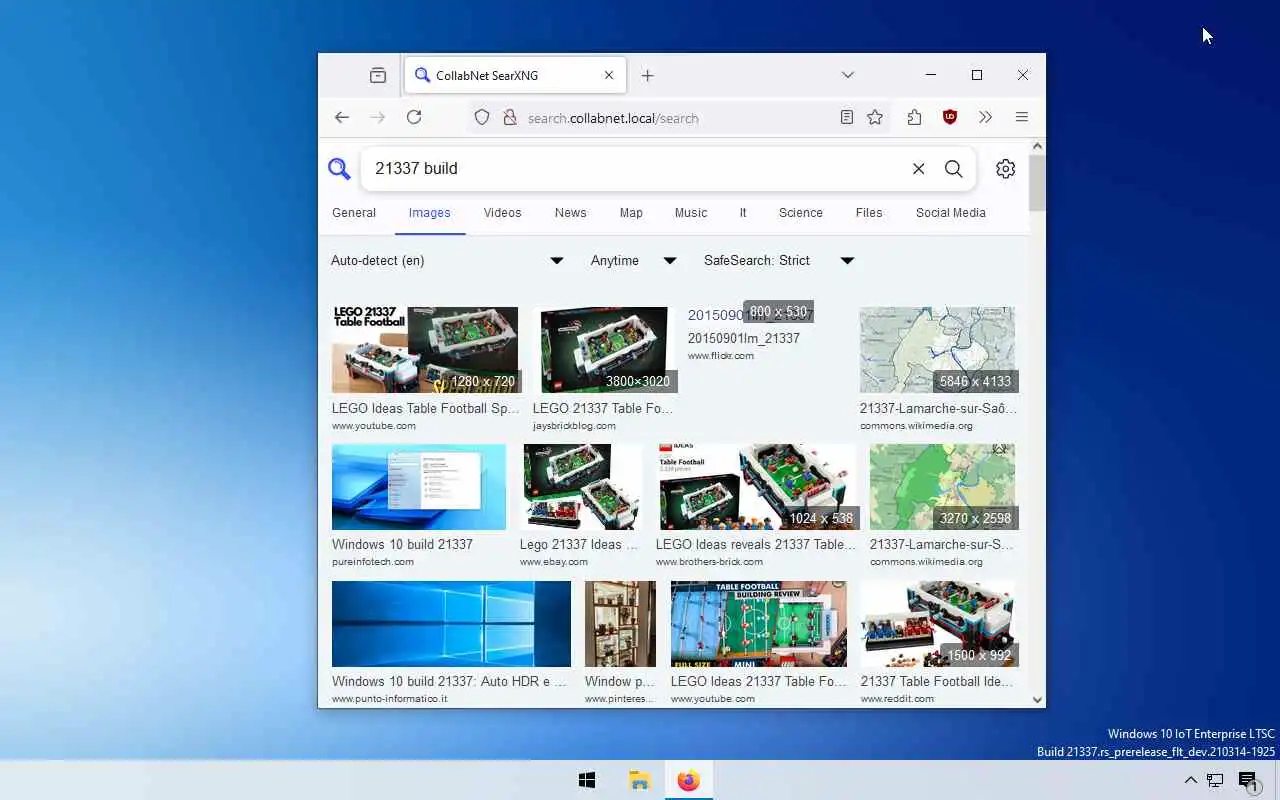Click the network tray icon
1280x800 pixels.
coord(1215,781)
